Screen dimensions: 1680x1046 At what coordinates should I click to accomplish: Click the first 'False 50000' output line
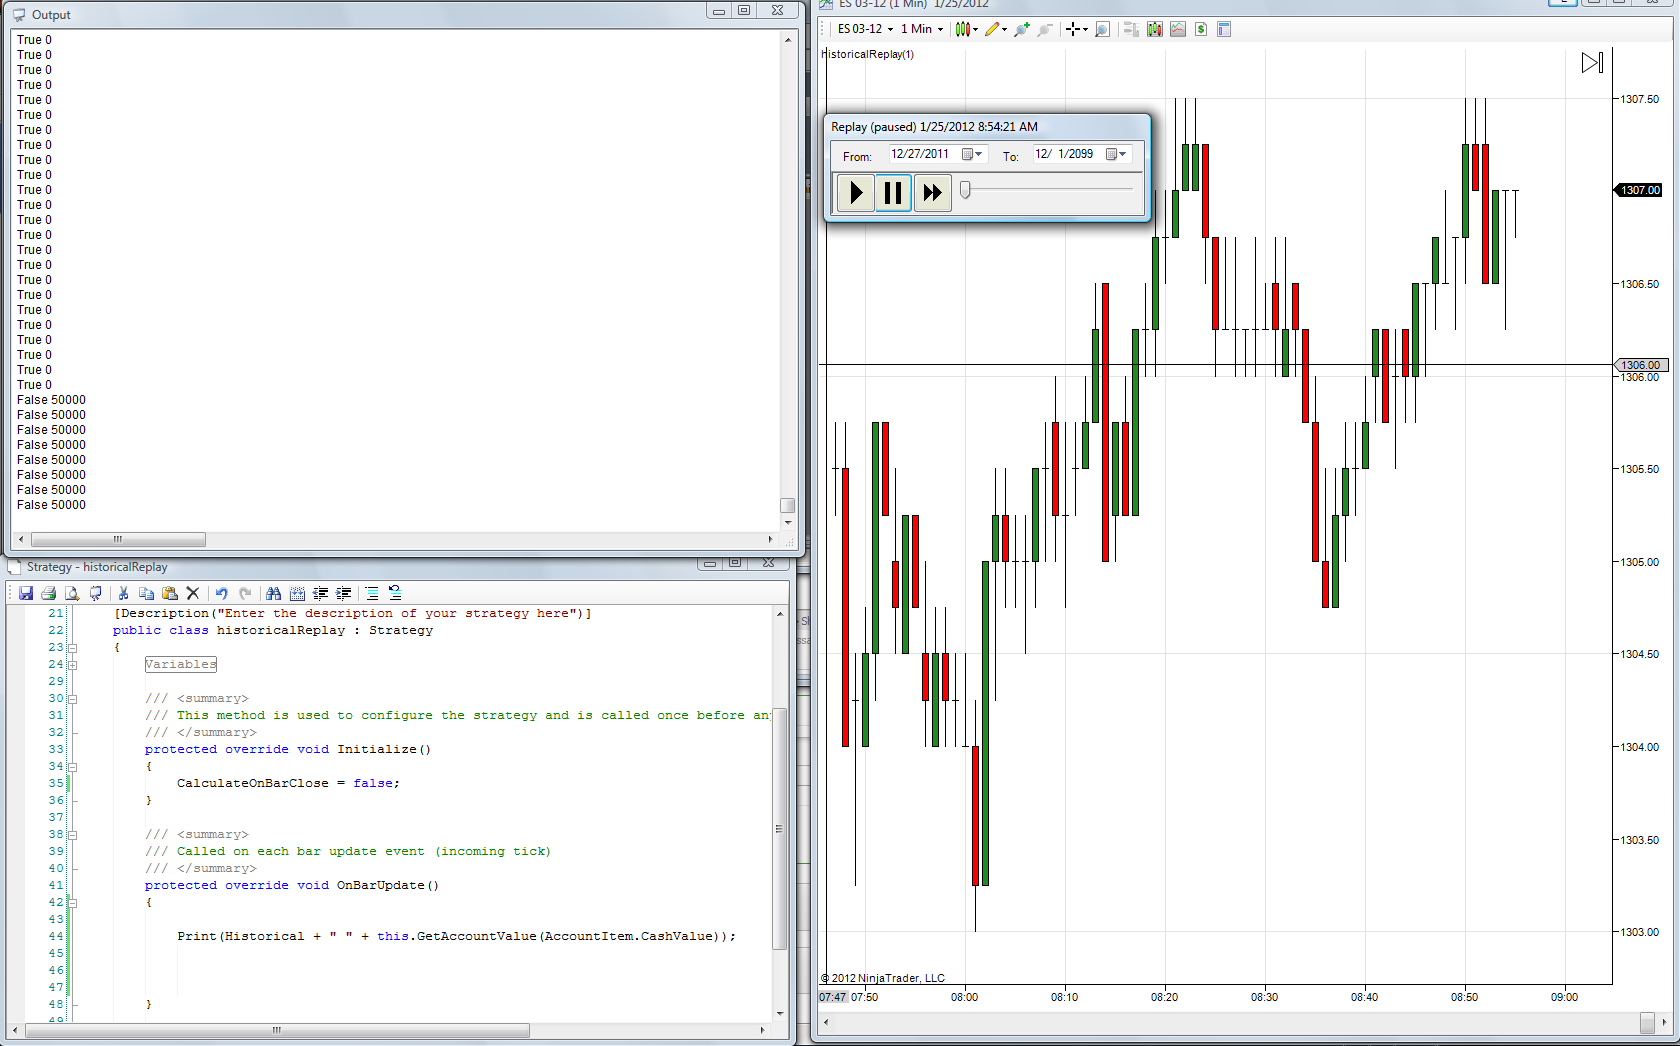point(51,400)
